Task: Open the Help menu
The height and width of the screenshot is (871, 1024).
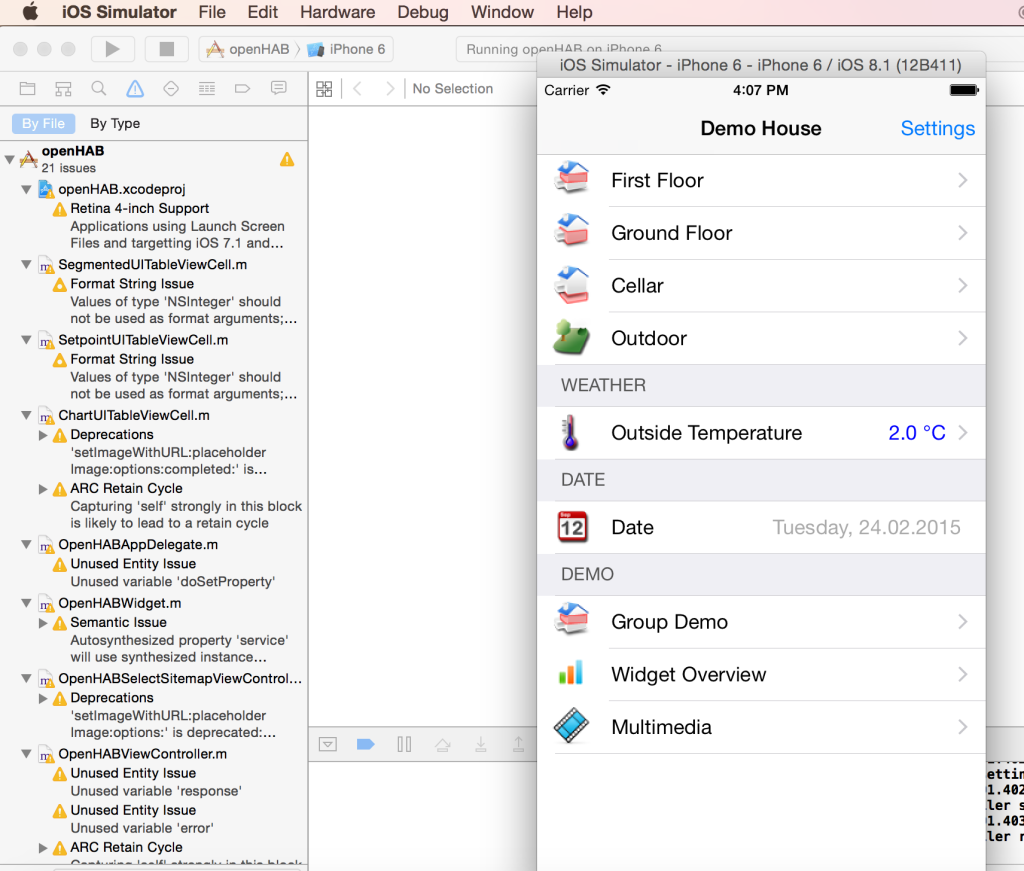Action: (x=575, y=12)
